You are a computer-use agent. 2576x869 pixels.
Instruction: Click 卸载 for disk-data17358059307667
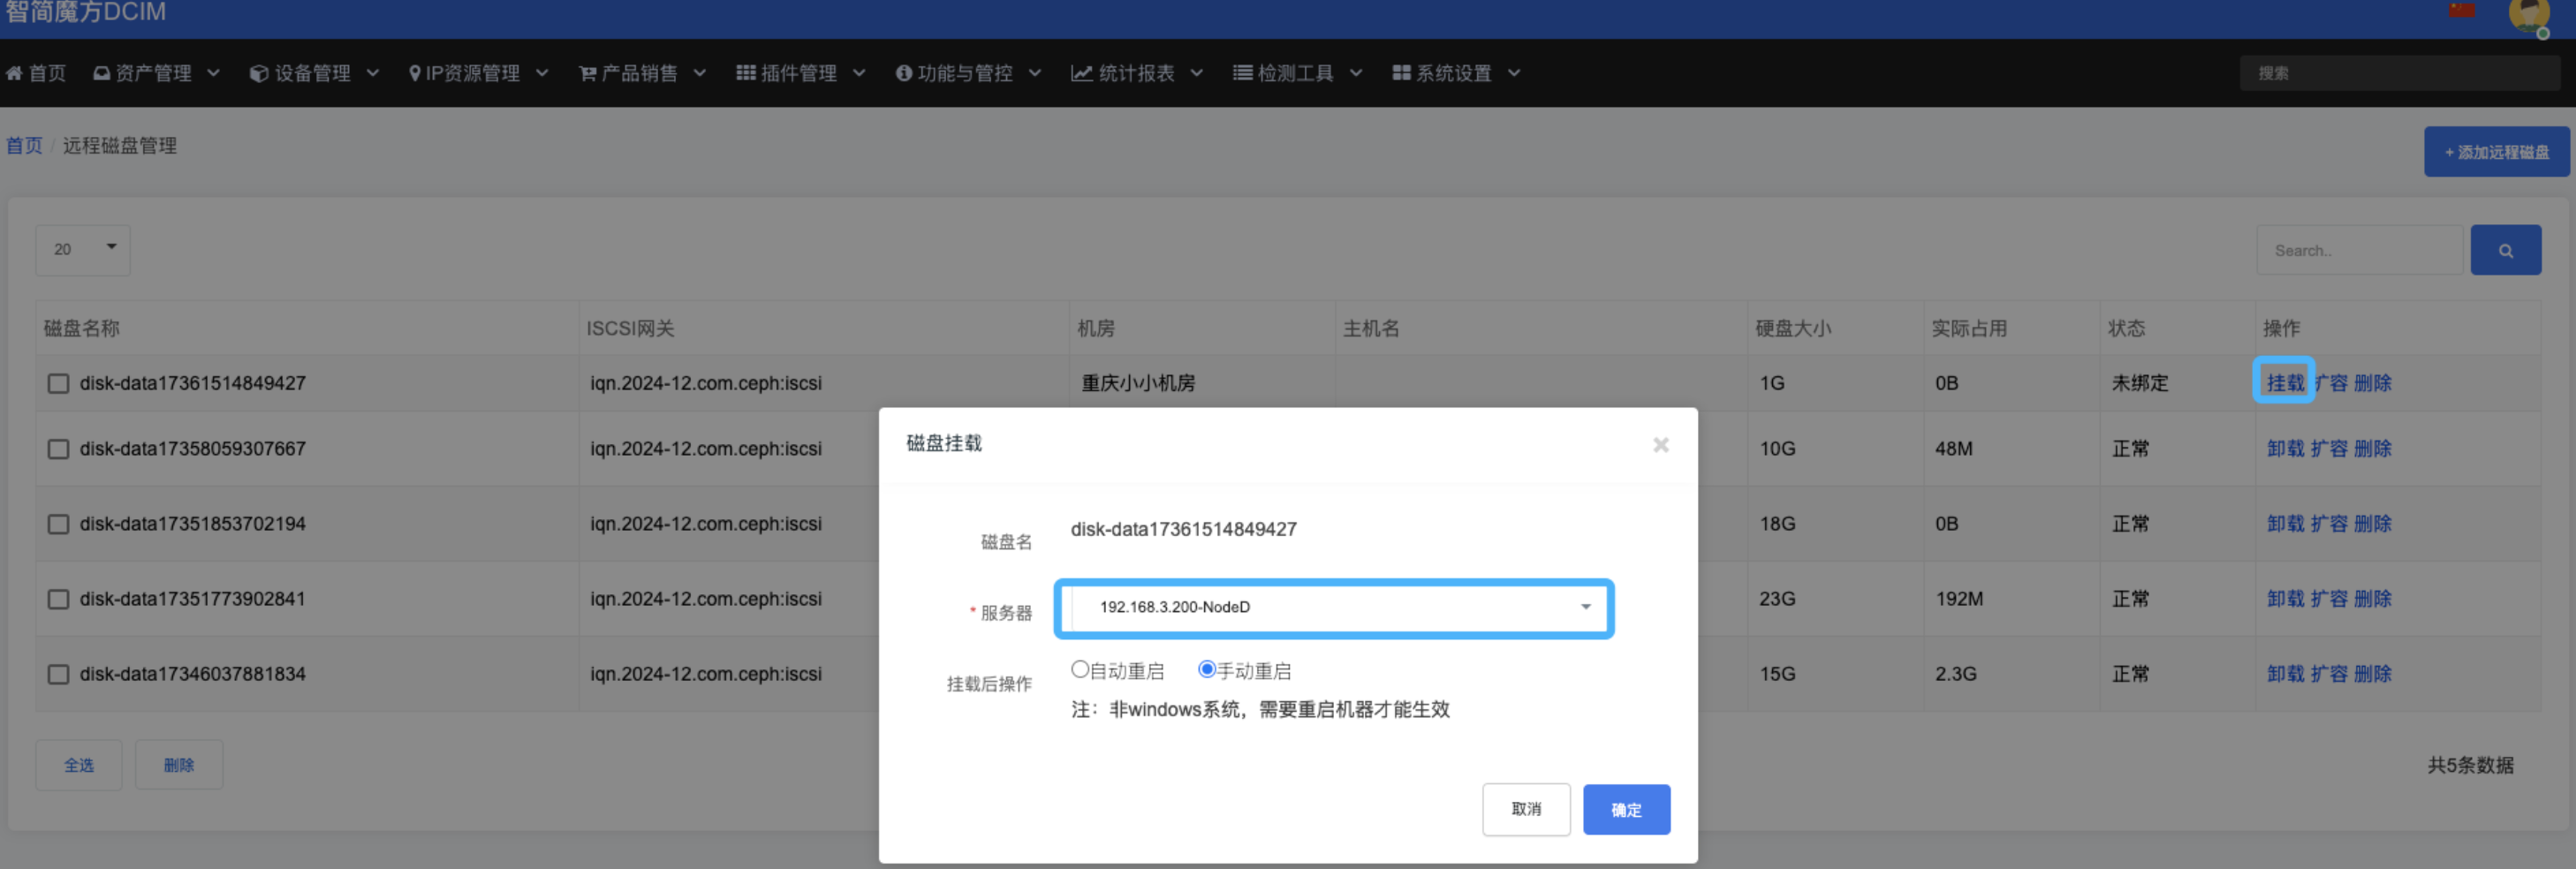[2285, 449]
